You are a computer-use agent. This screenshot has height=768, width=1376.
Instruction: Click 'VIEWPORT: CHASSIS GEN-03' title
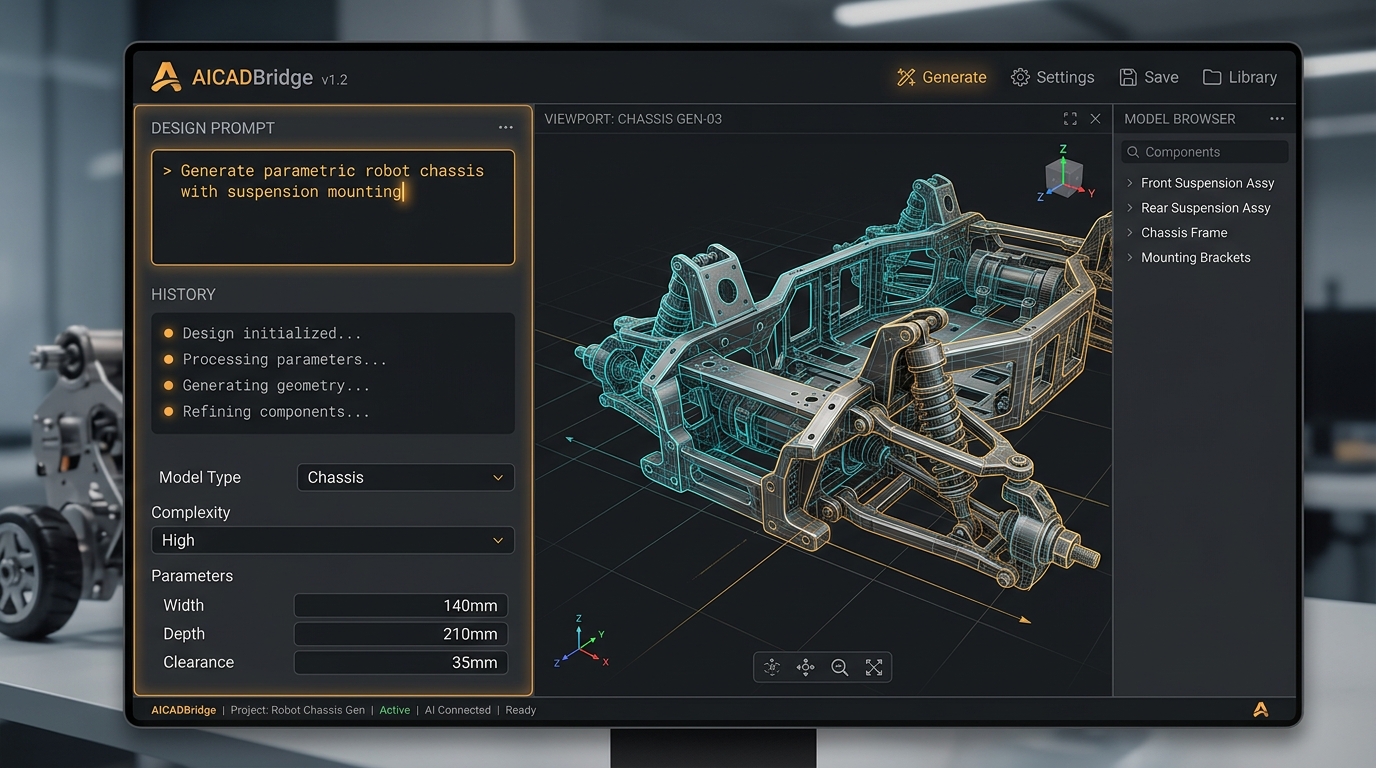[x=633, y=118]
